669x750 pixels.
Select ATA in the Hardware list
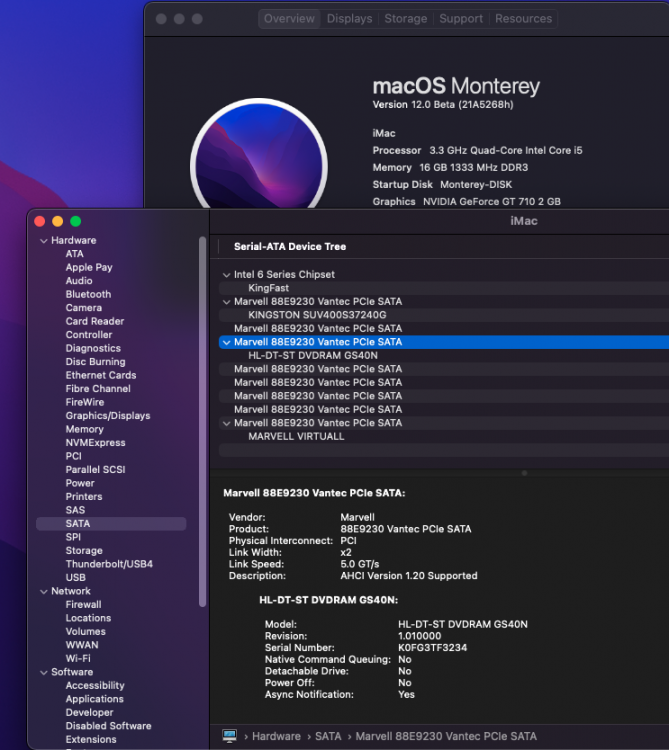tap(75, 254)
